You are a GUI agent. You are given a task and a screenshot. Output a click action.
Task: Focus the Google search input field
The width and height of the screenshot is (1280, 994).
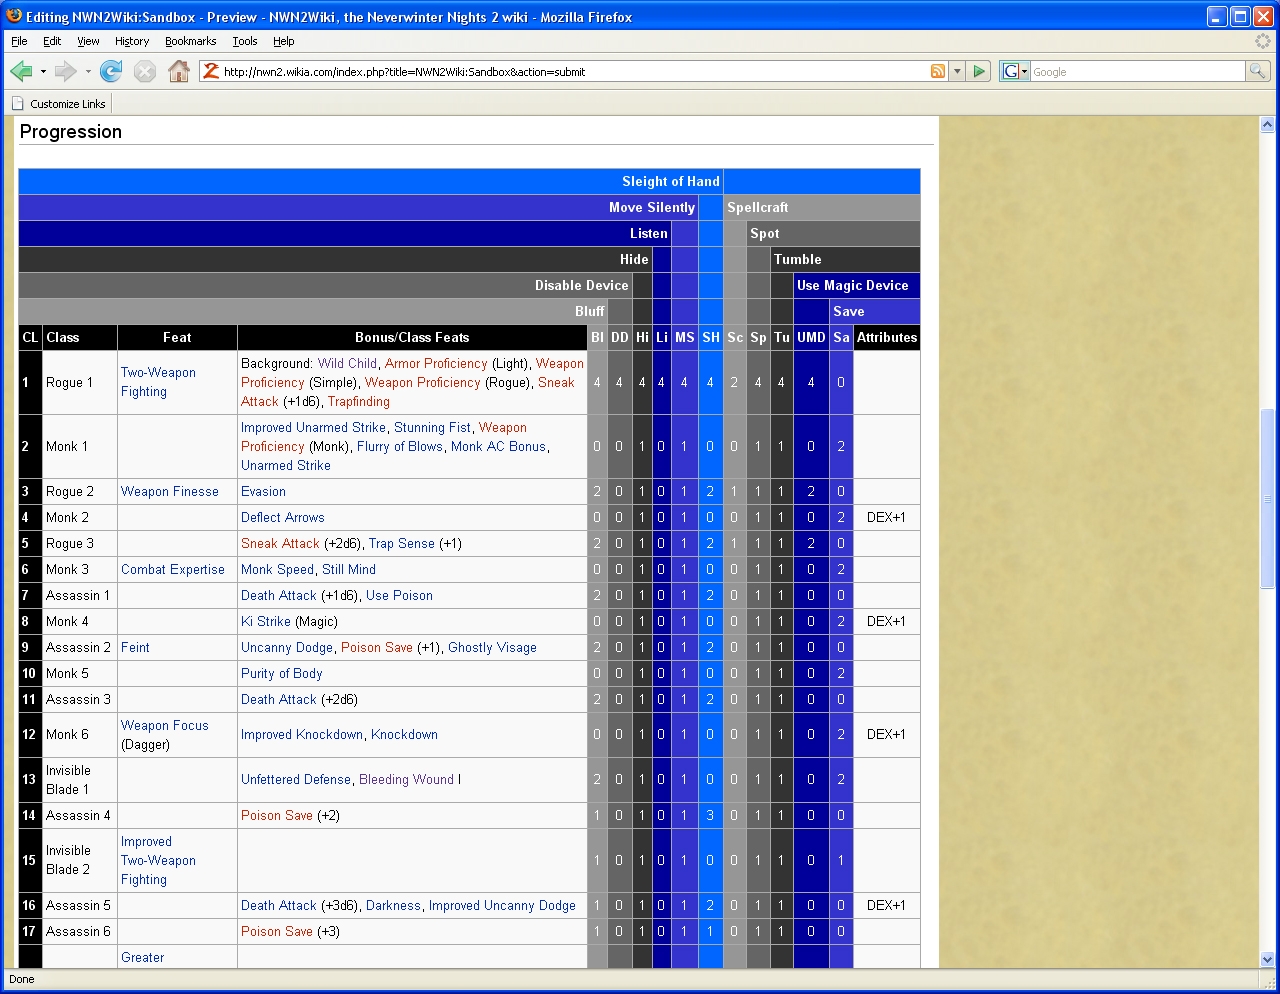[x=1136, y=72]
